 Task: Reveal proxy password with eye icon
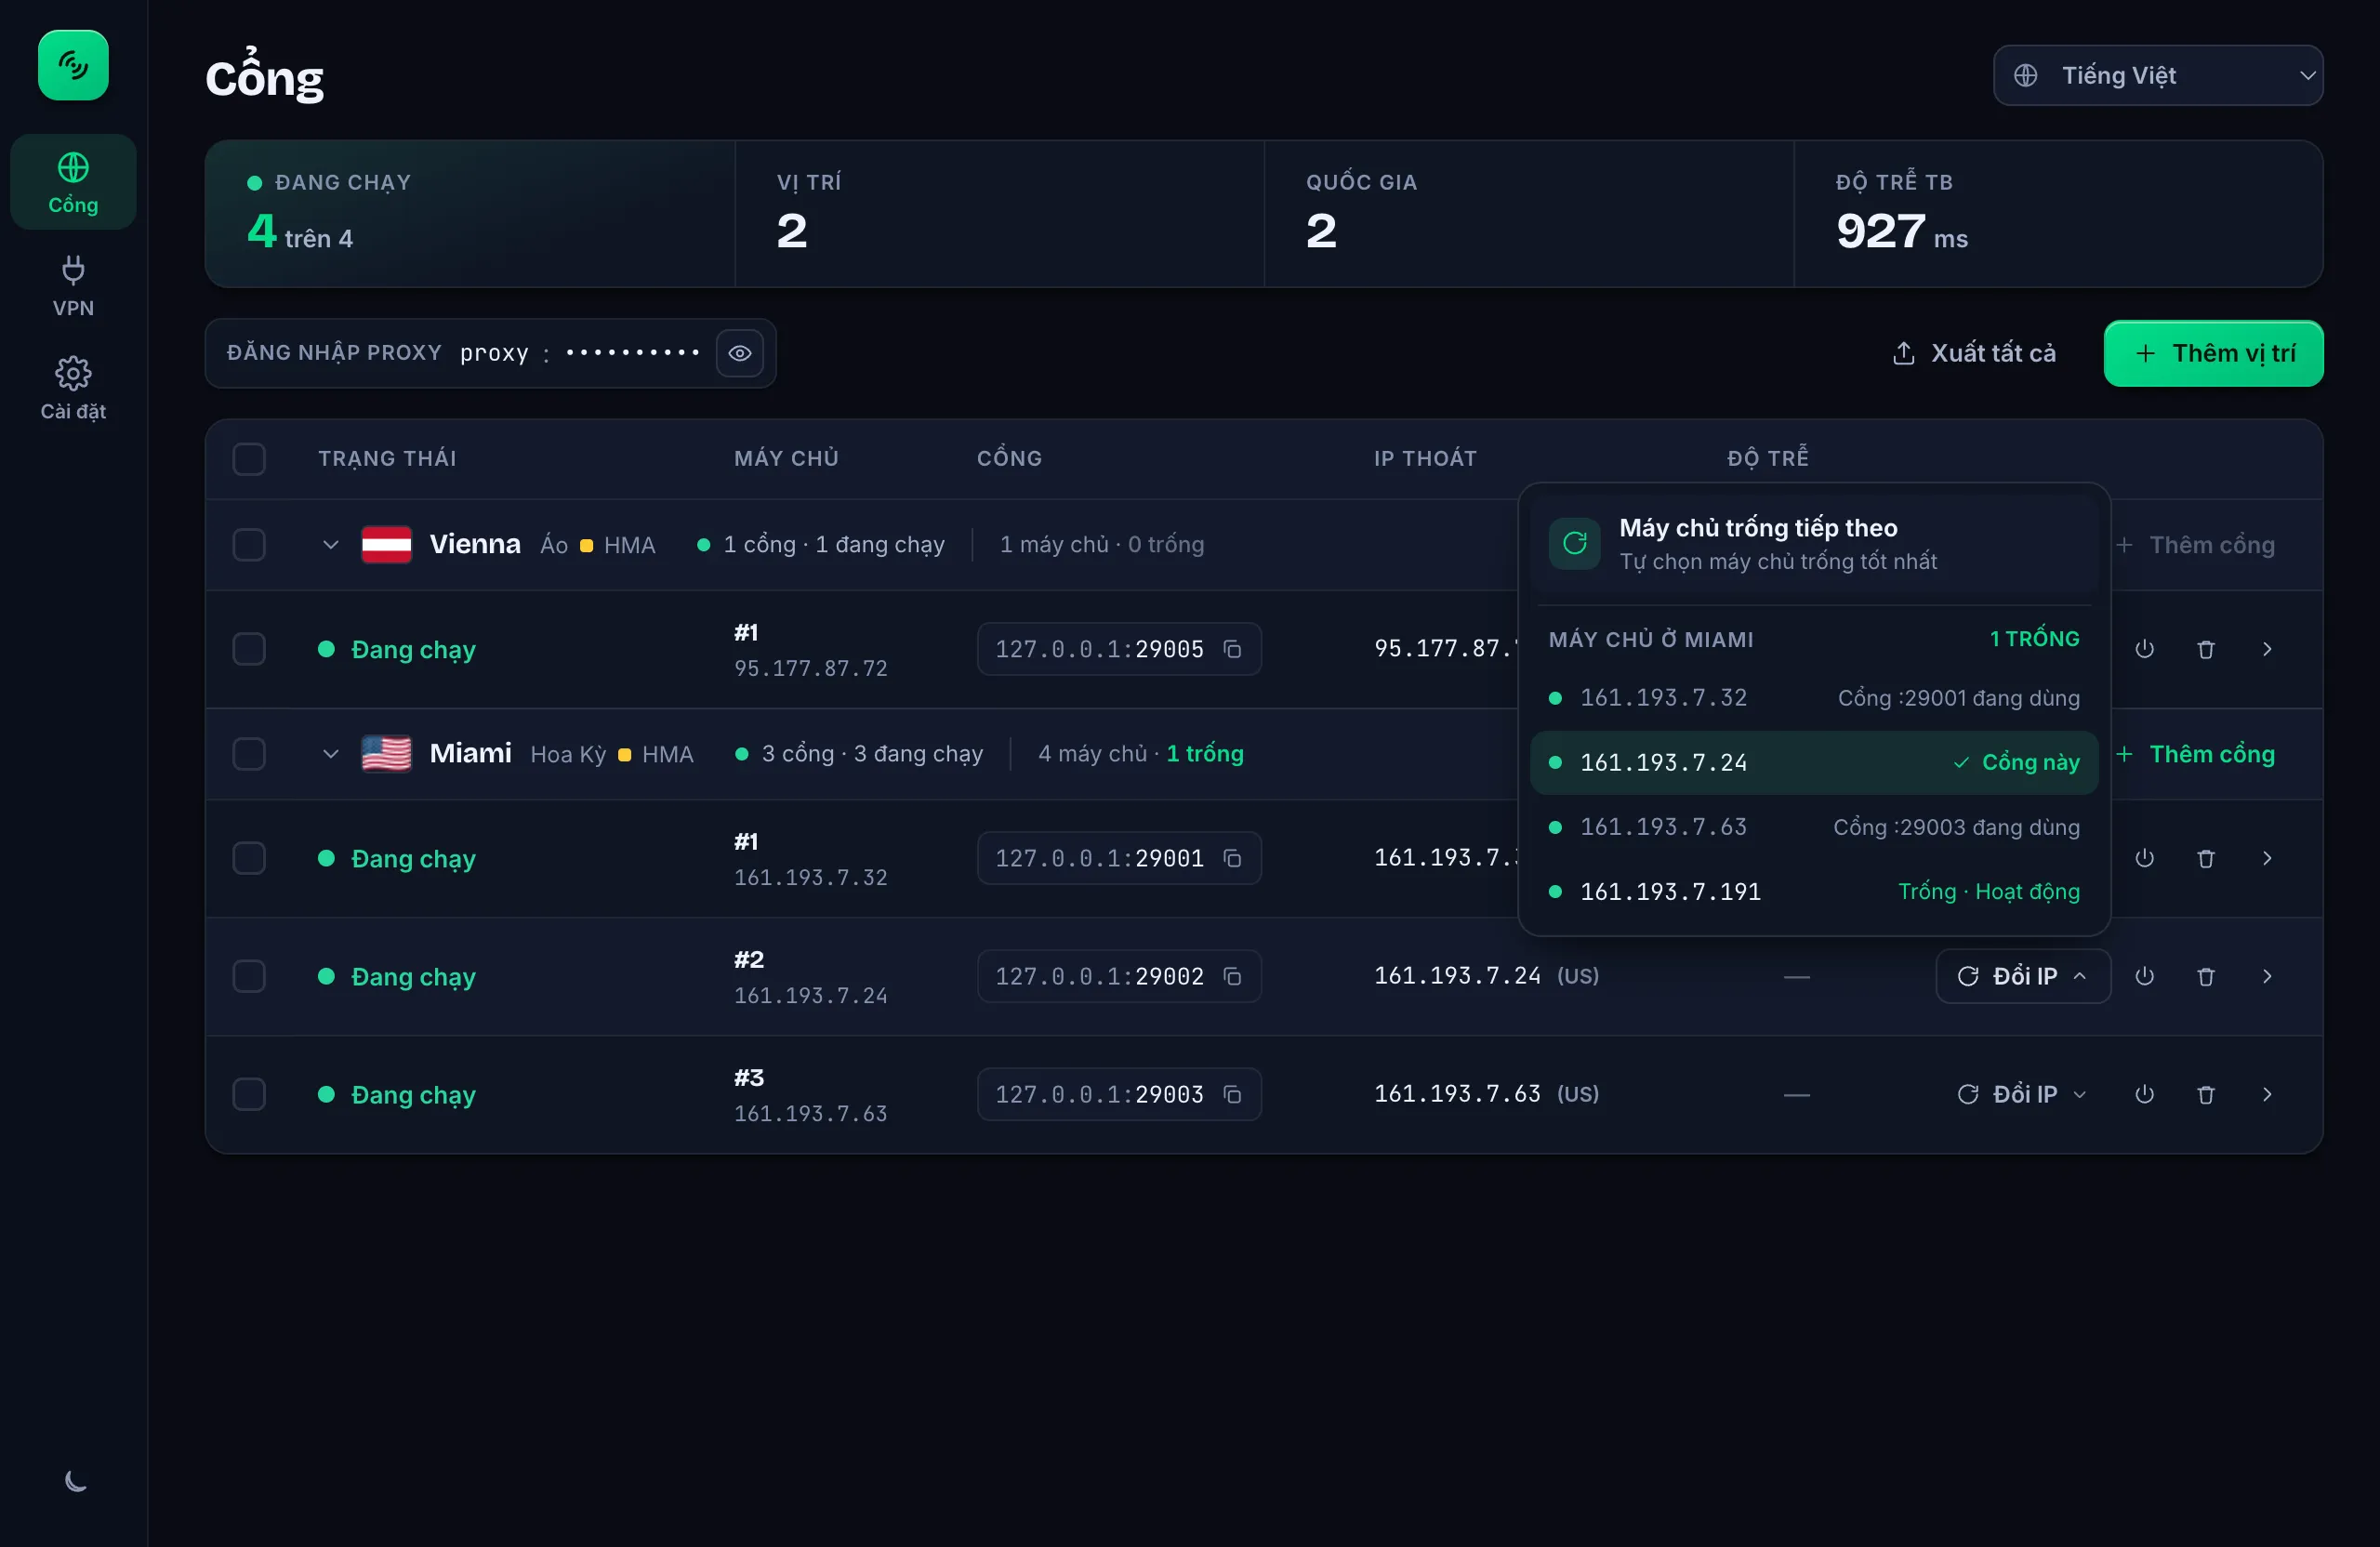[740, 353]
